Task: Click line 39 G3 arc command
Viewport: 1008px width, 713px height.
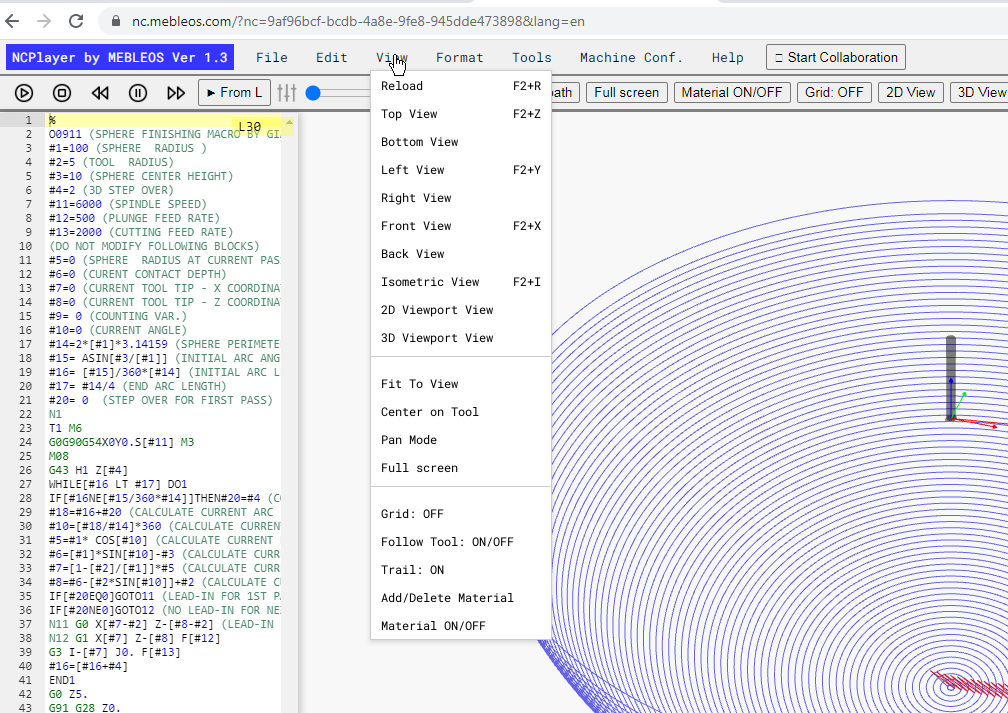Action: click(x=114, y=653)
